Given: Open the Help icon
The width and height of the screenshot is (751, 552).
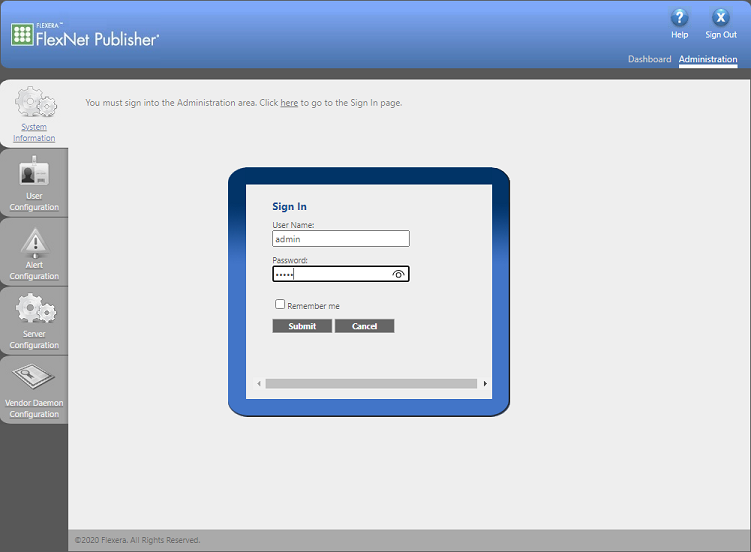Looking at the screenshot, I should click(679, 18).
